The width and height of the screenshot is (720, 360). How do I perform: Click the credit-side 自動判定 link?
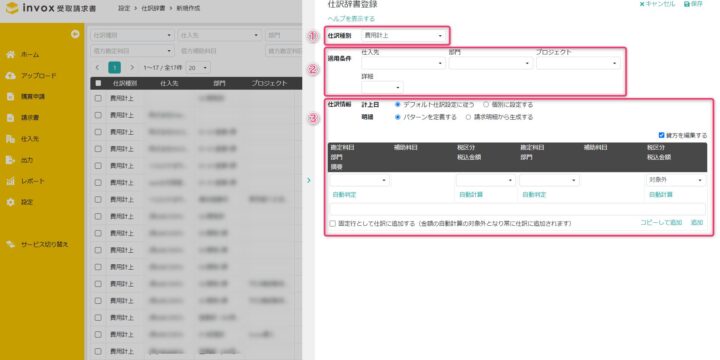pos(534,195)
